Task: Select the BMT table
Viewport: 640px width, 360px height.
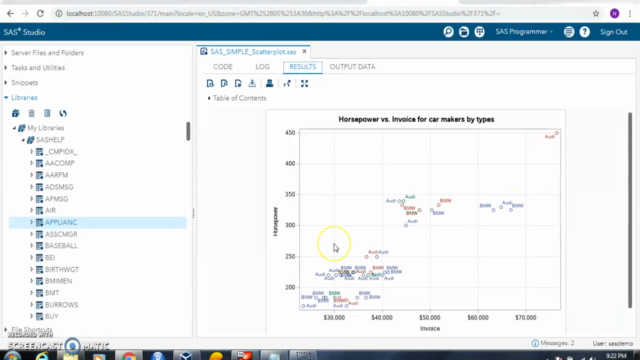Action: [x=52, y=293]
